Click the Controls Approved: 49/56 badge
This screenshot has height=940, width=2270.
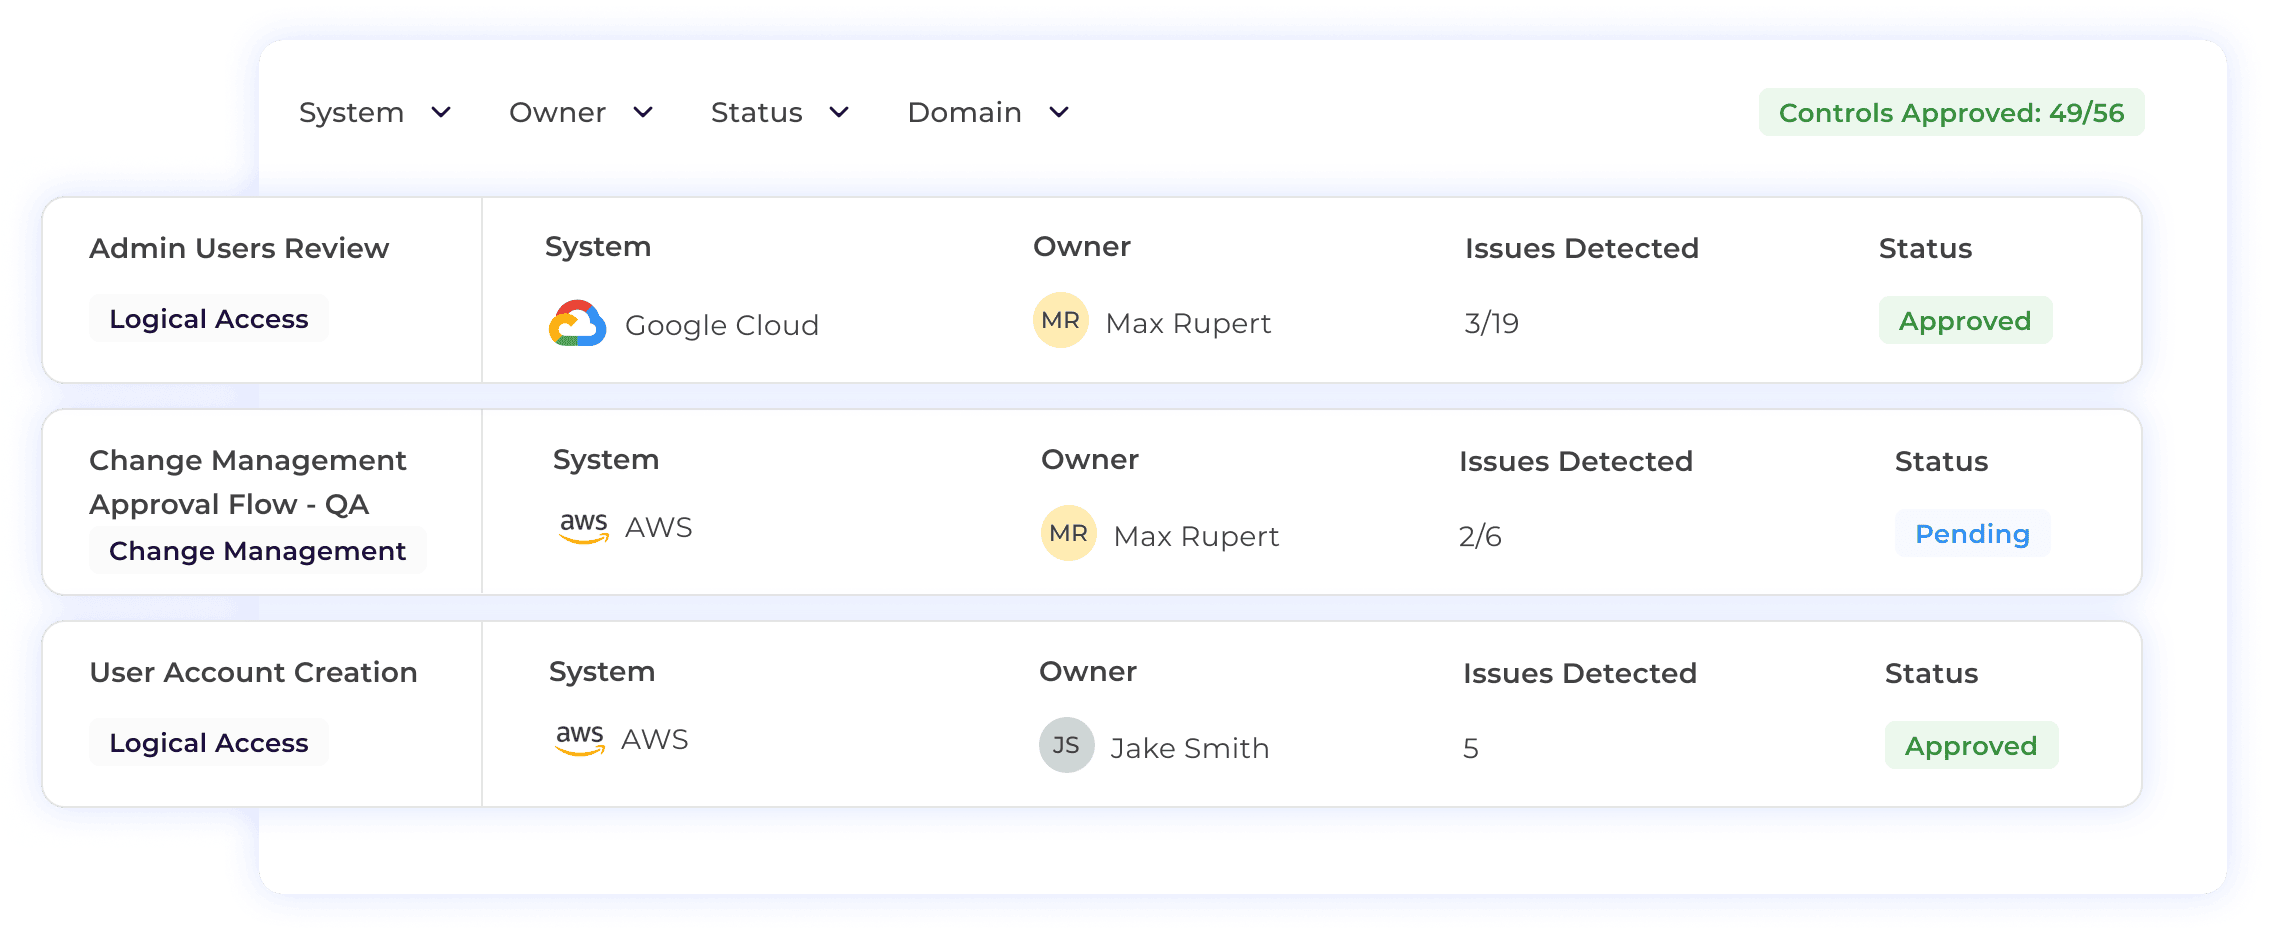tap(1951, 113)
